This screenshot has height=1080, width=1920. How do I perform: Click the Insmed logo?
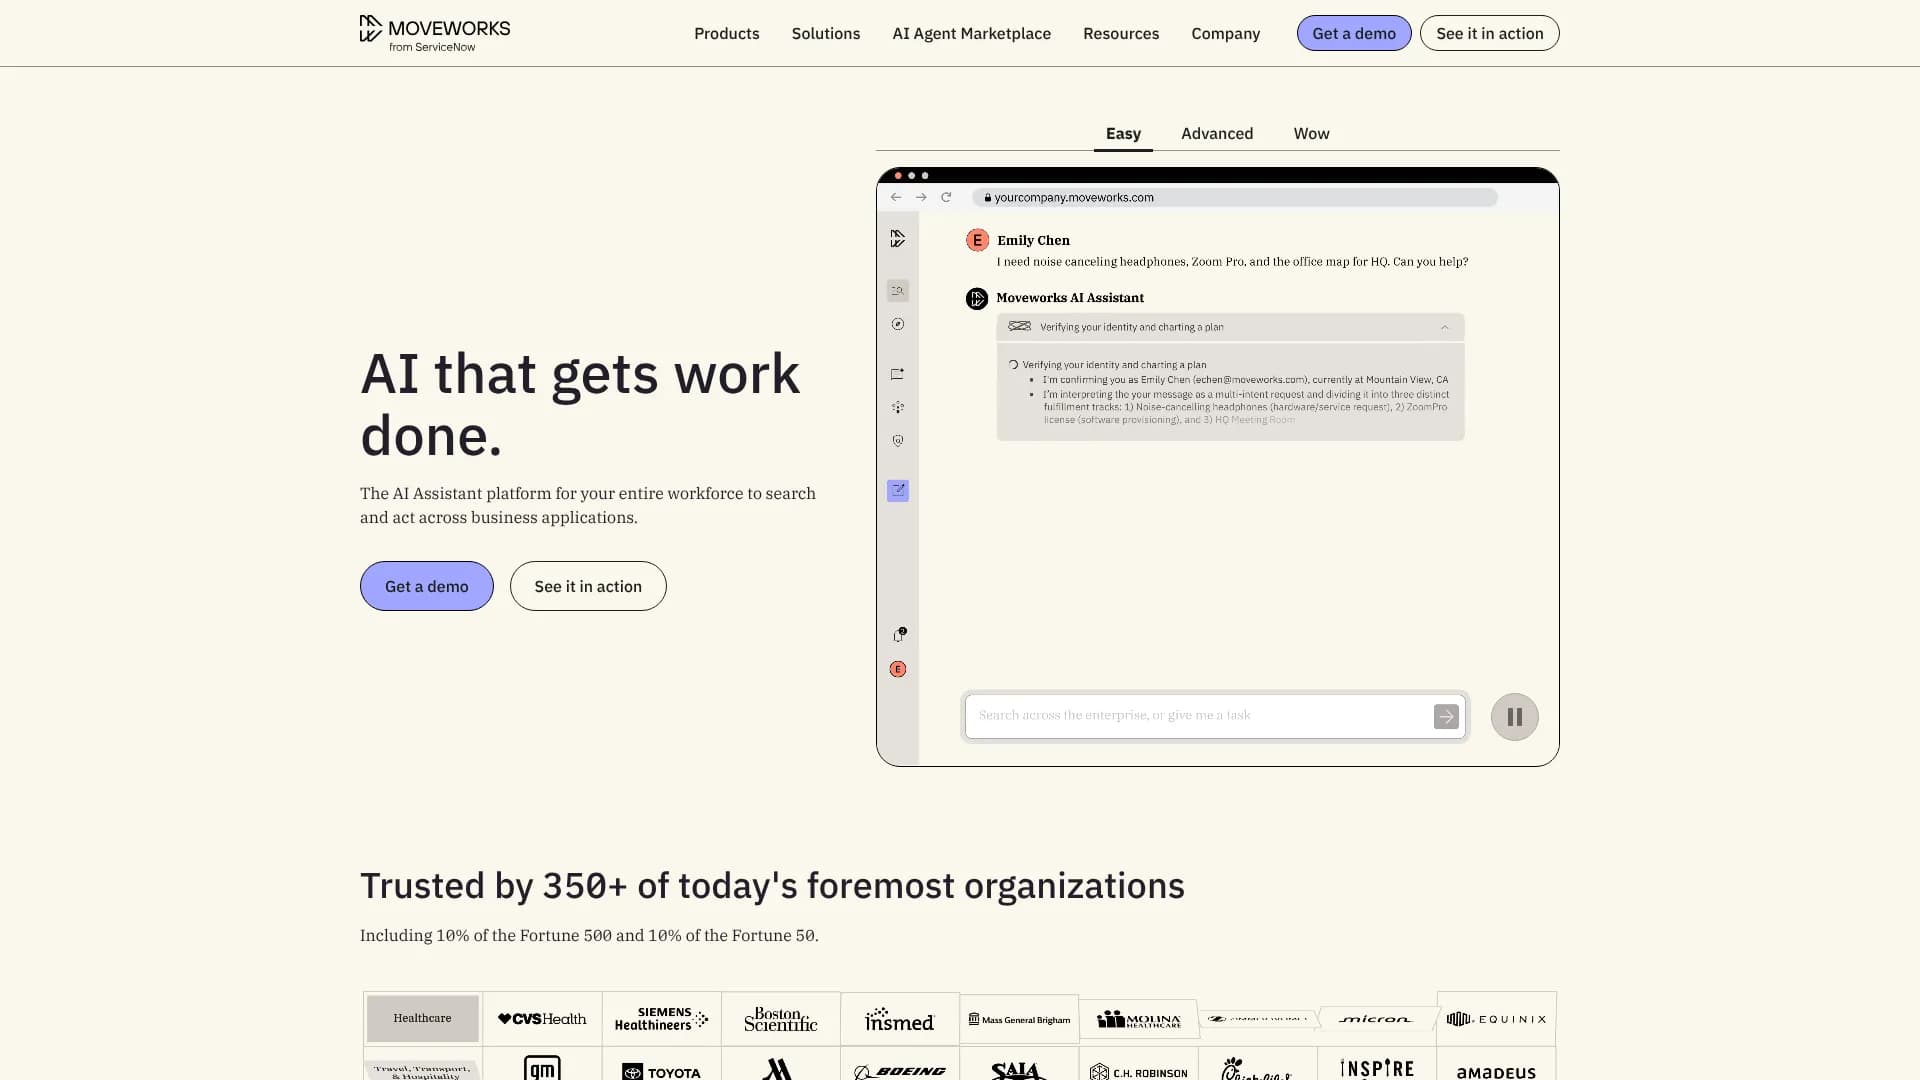(x=900, y=1020)
